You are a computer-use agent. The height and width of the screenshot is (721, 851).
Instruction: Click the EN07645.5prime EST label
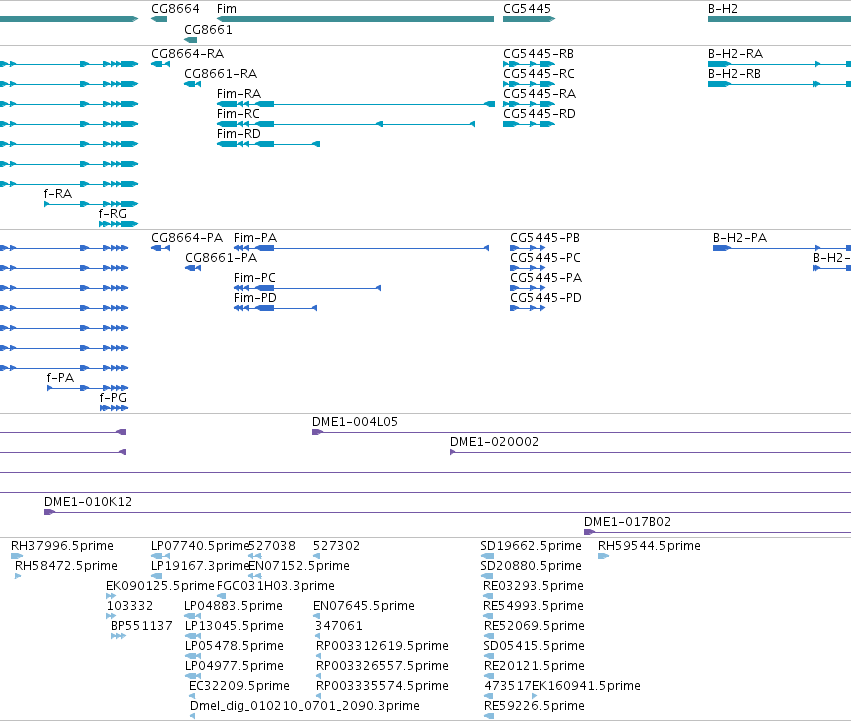point(364,606)
